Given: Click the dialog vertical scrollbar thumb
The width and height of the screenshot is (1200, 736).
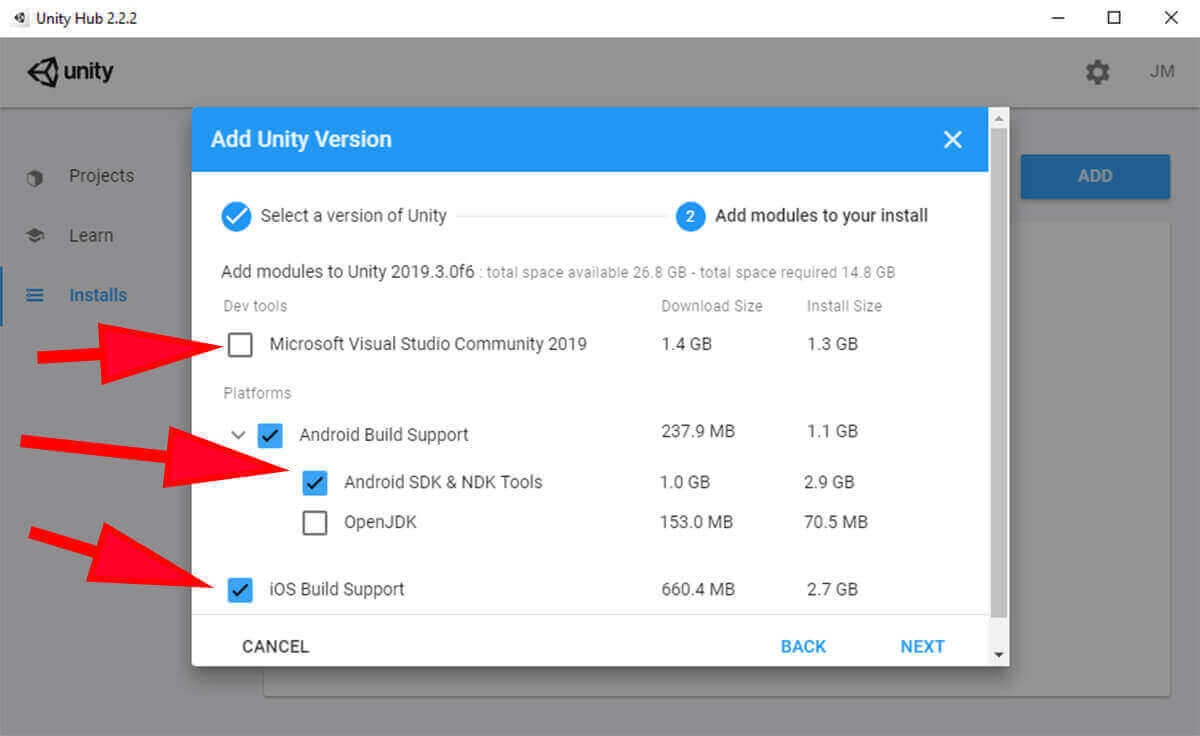Looking at the screenshot, I should [998, 372].
